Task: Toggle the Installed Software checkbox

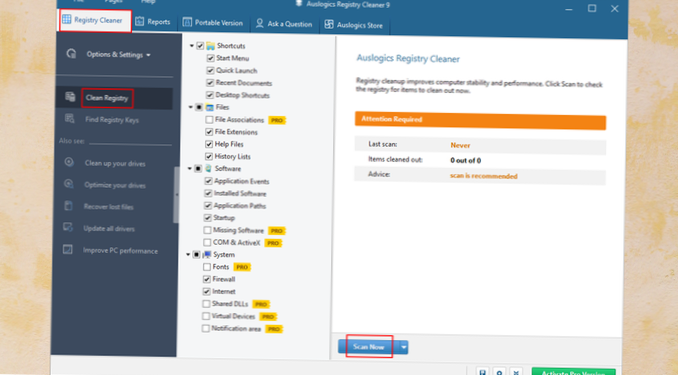Action: coord(208,193)
